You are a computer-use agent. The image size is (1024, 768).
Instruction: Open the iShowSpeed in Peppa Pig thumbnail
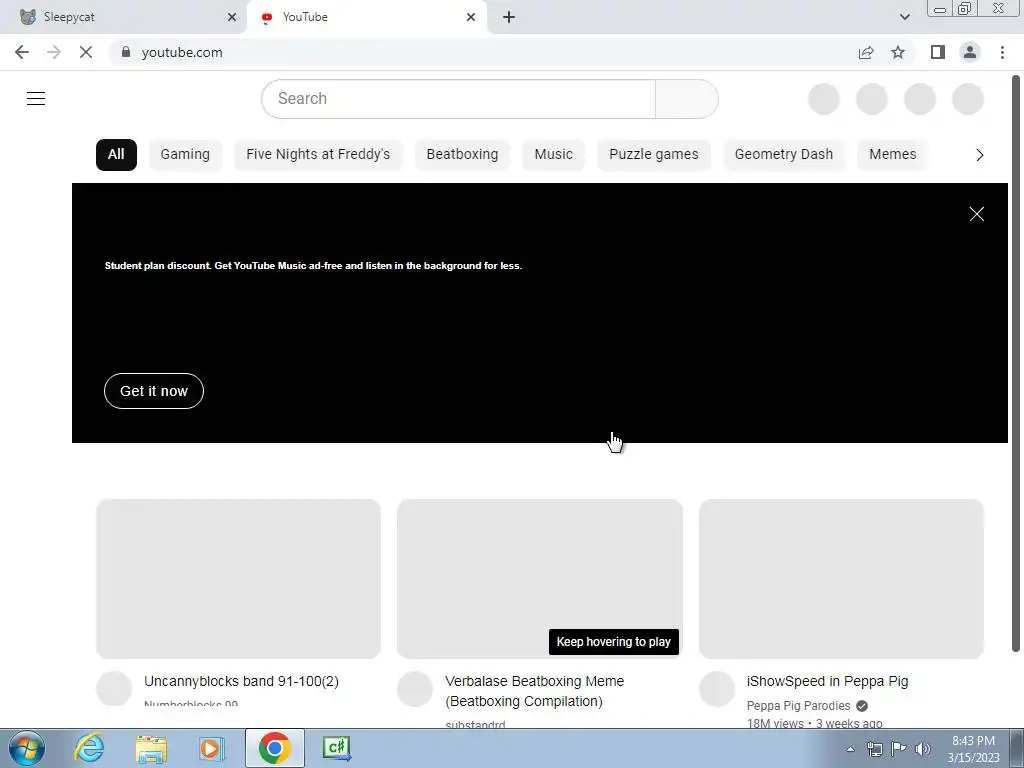(x=841, y=579)
